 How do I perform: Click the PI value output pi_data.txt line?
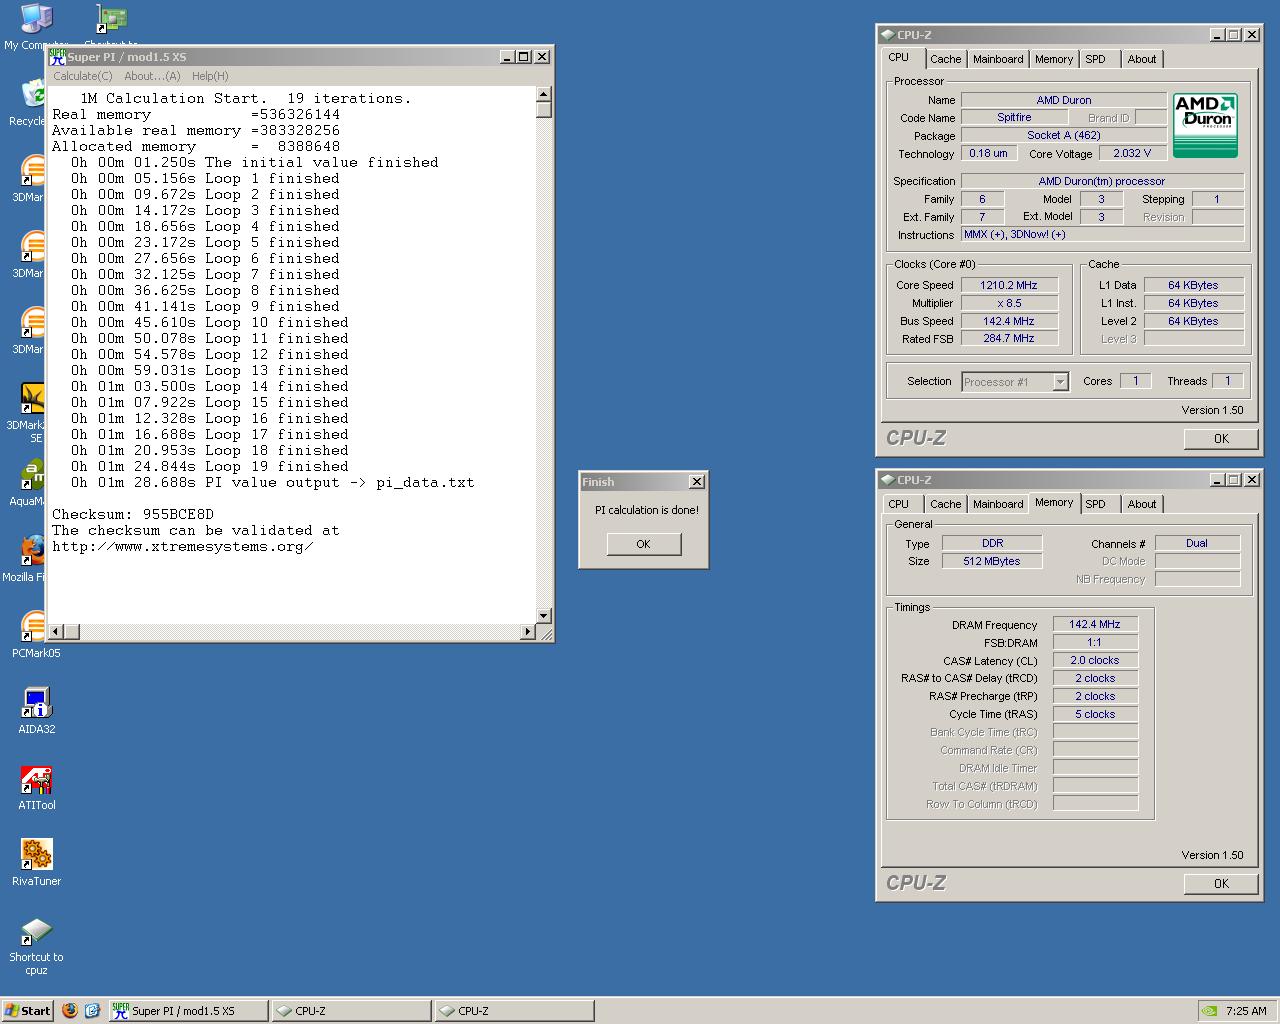point(272,483)
